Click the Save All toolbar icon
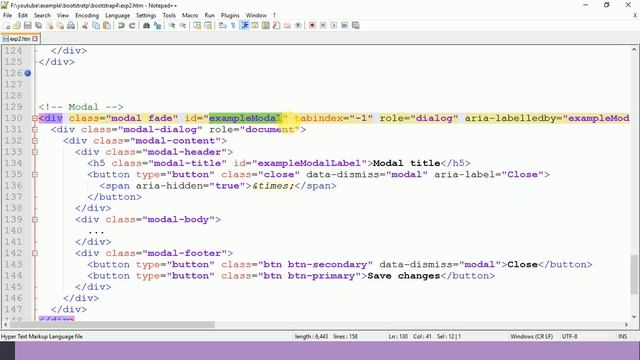 tap(38, 25)
